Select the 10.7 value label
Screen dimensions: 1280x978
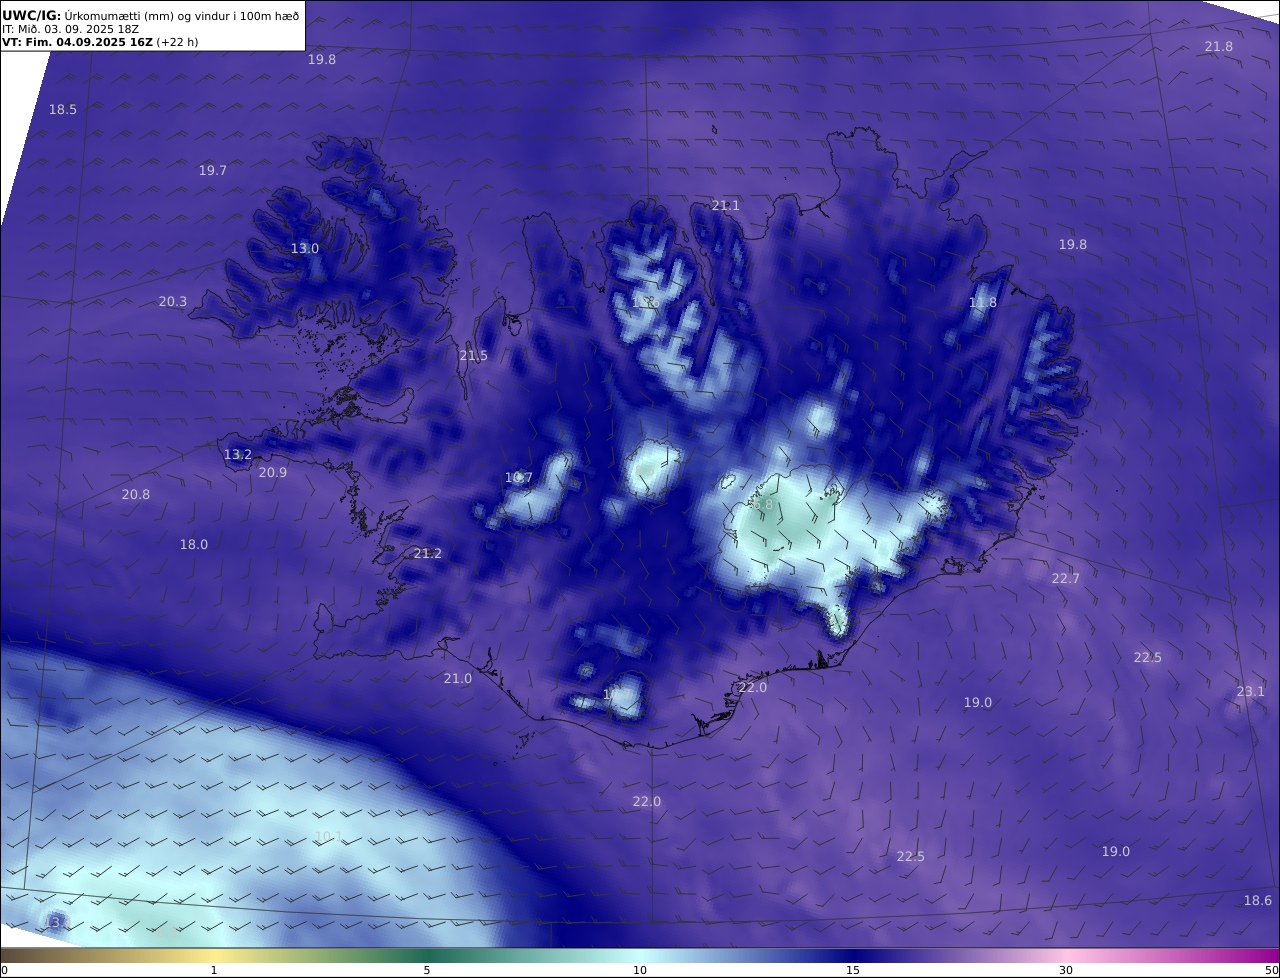click(519, 478)
